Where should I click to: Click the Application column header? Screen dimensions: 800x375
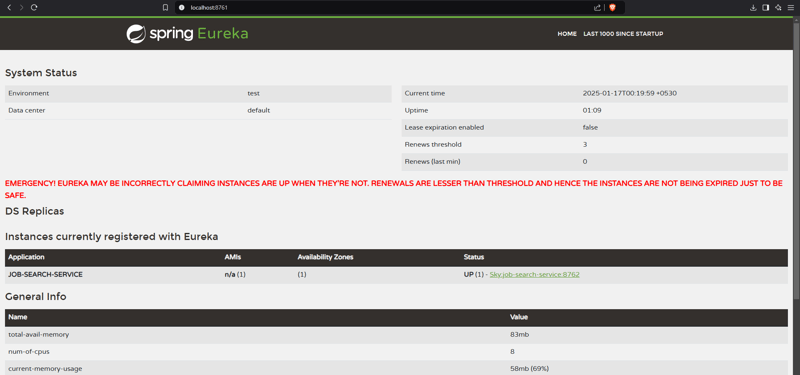(26, 257)
